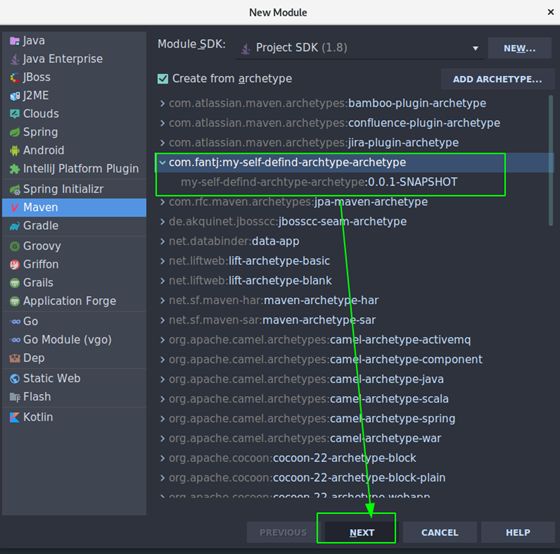560x554 pixels.
Task: Open the Add Archetype dialog
Action: coord(497,79)
